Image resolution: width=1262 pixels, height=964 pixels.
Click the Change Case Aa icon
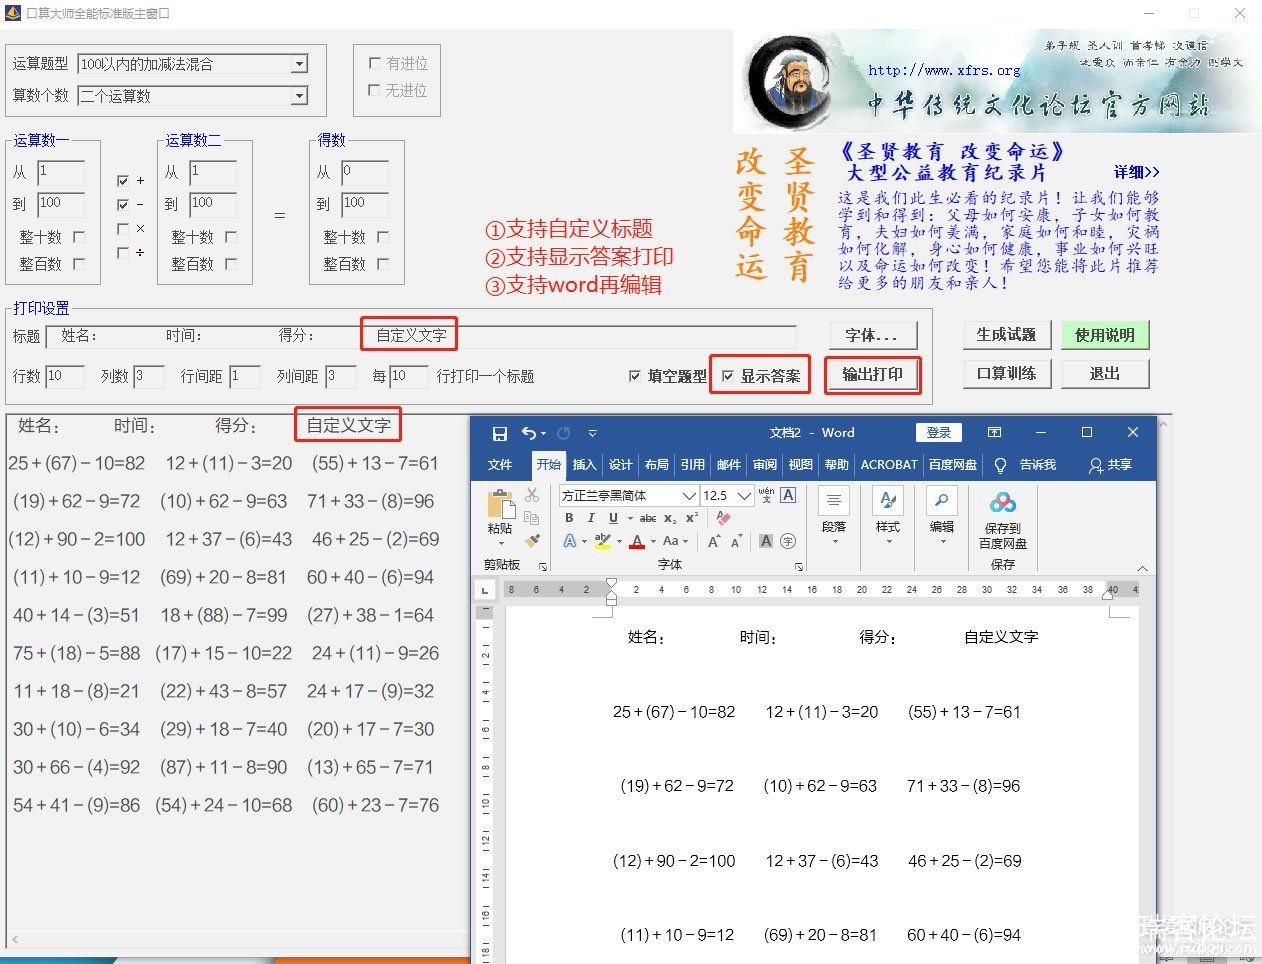pos(670,541)
